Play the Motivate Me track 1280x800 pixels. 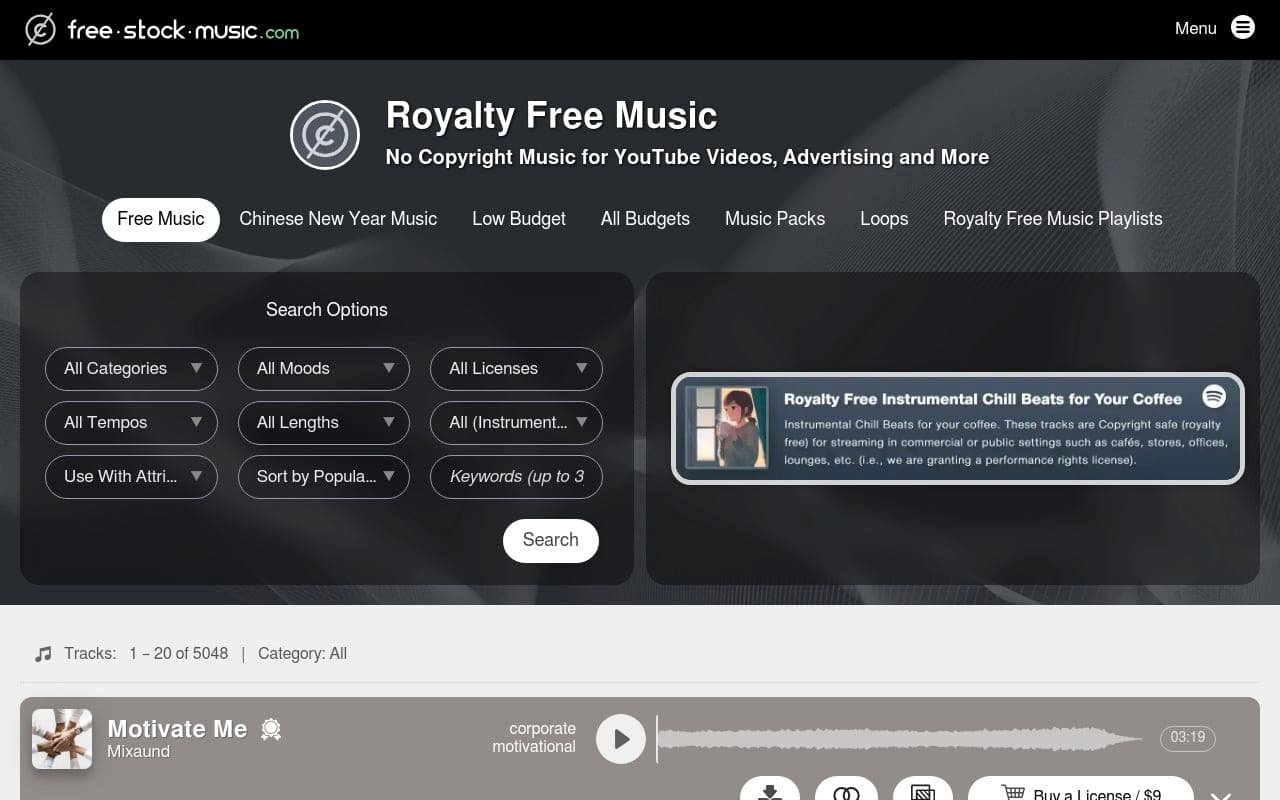[x=621, y=738]
